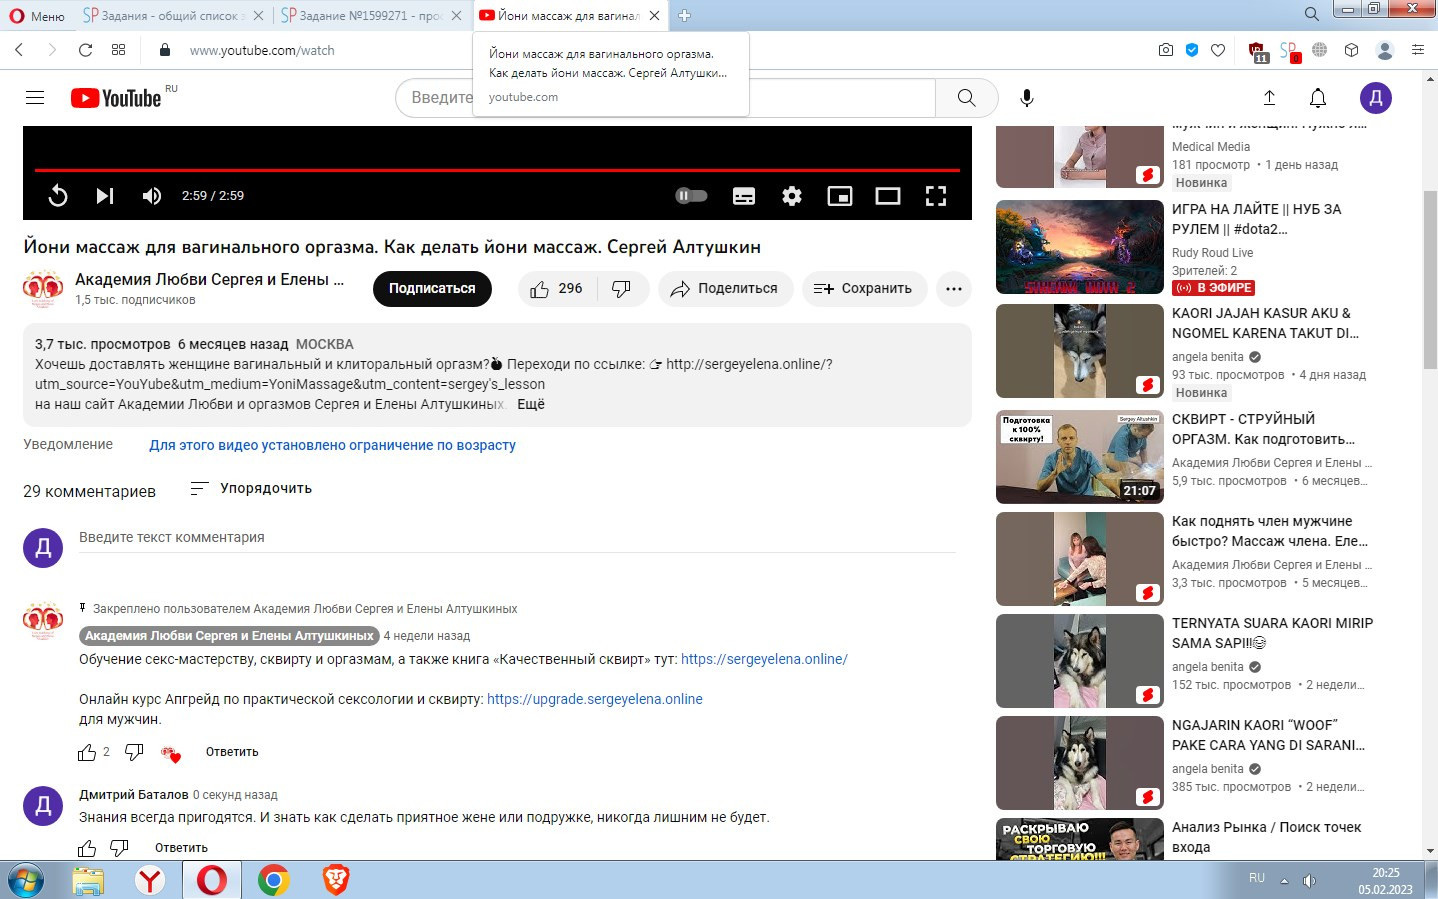Click the red video progress bar
Image resolution: width=1438 pixels, height=899 pixels.
point(497,170)
